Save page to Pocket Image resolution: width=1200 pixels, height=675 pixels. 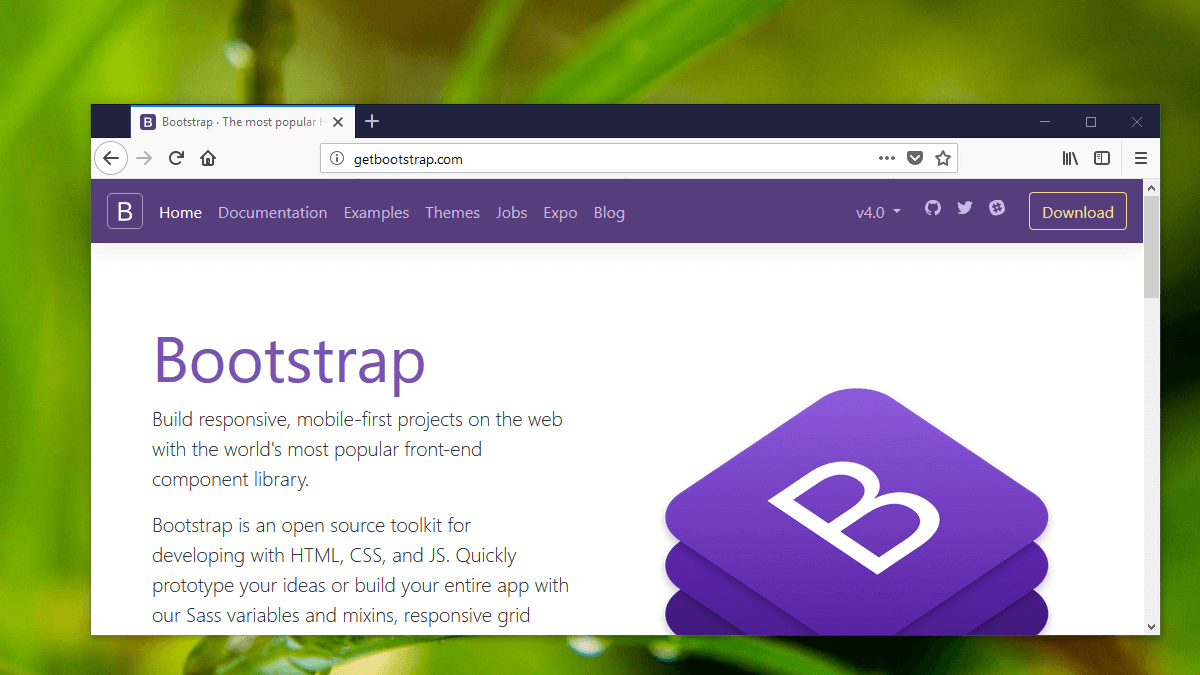915,158
